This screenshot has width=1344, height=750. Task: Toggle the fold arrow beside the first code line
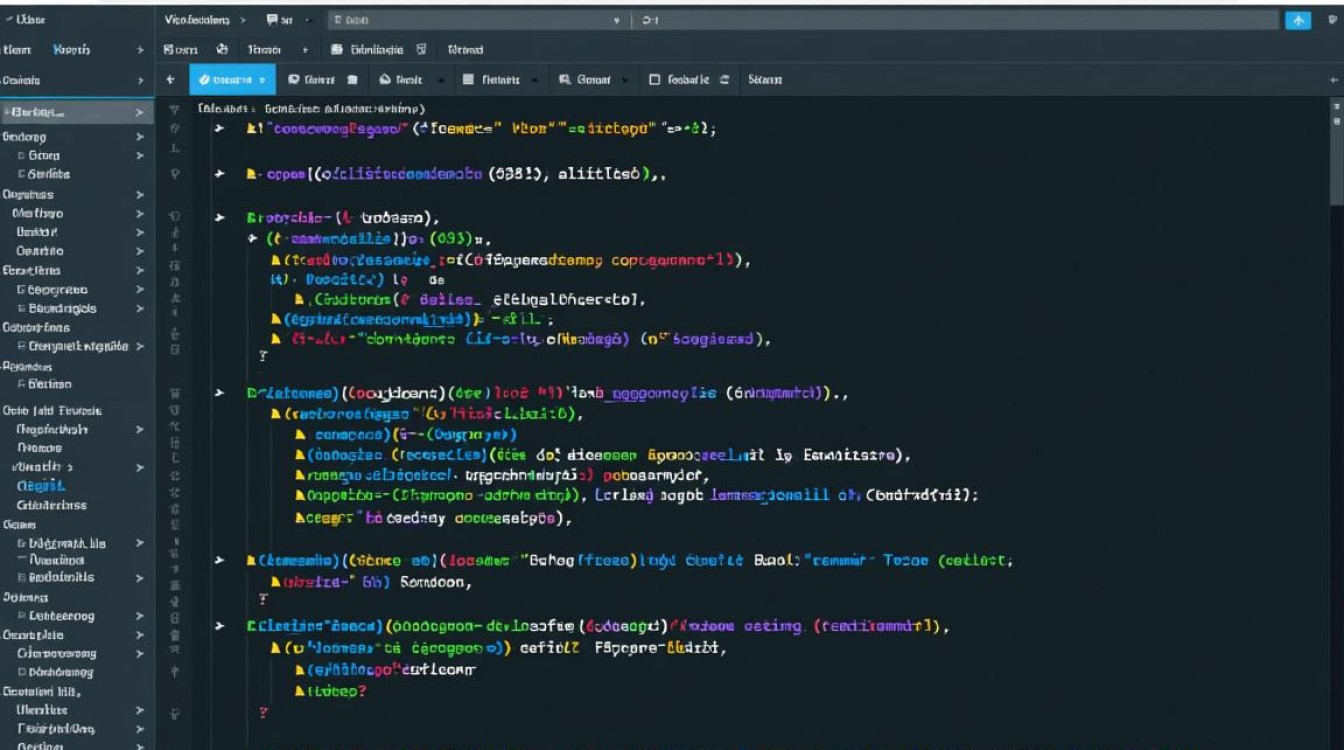point(219,129)
